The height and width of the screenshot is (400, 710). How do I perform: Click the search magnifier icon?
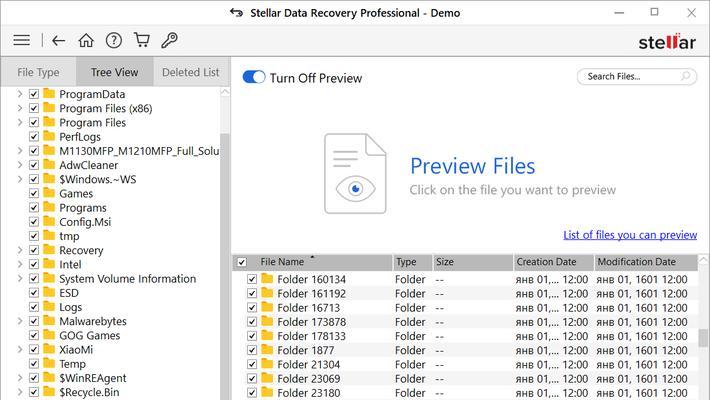686,76
